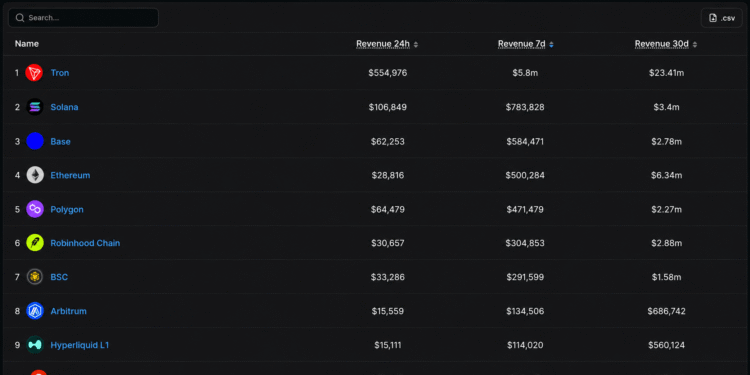
Task: Select Solana 7d value $783,828
Action: point(525,107)
